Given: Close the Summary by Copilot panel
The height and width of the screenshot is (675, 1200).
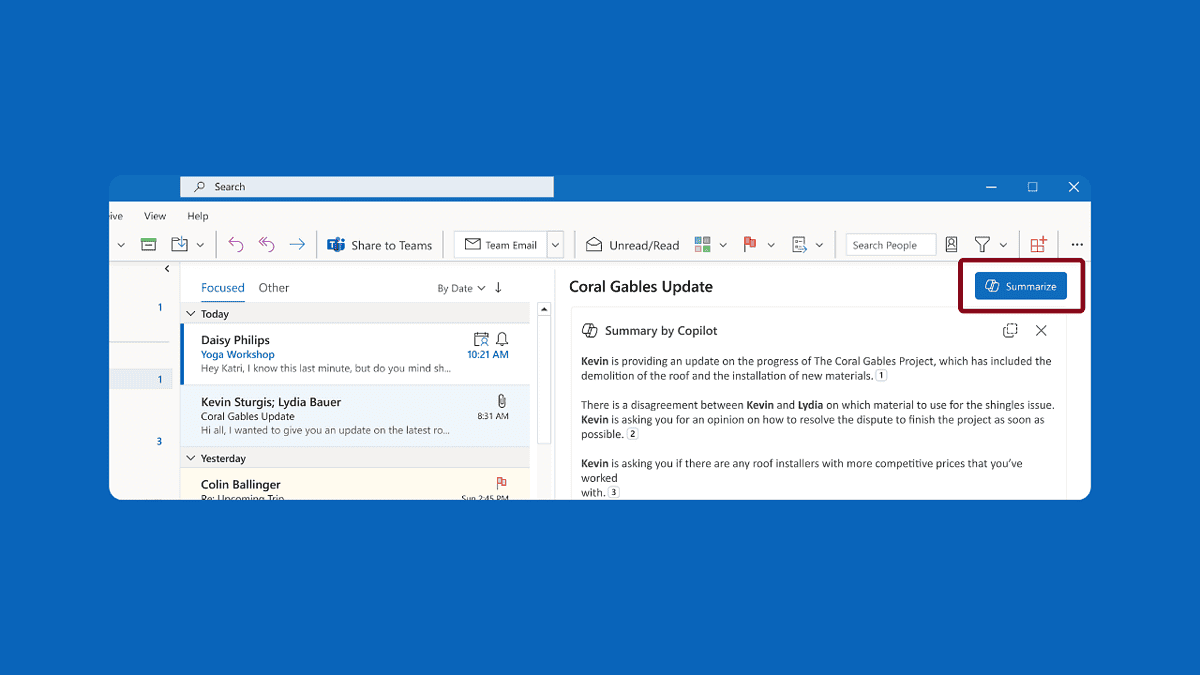Looking at the screenshot, I should click(1041, 330).
